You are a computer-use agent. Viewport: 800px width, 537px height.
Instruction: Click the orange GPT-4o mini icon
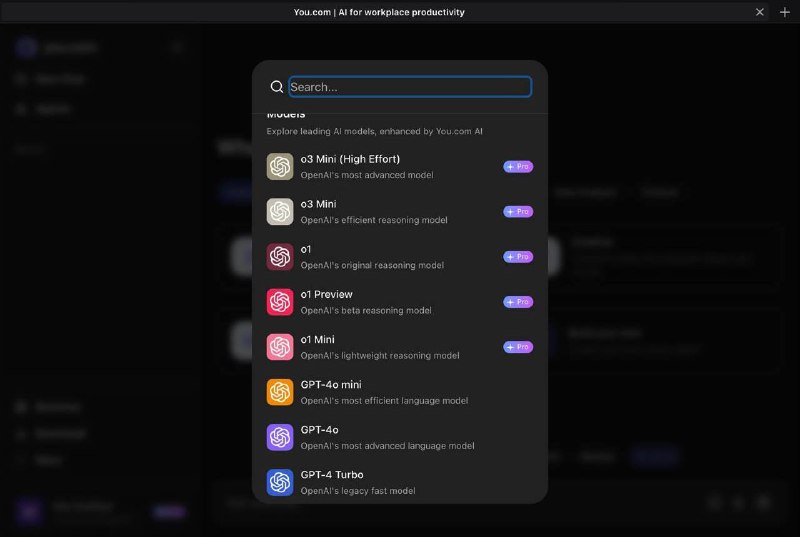pos(280,392)
